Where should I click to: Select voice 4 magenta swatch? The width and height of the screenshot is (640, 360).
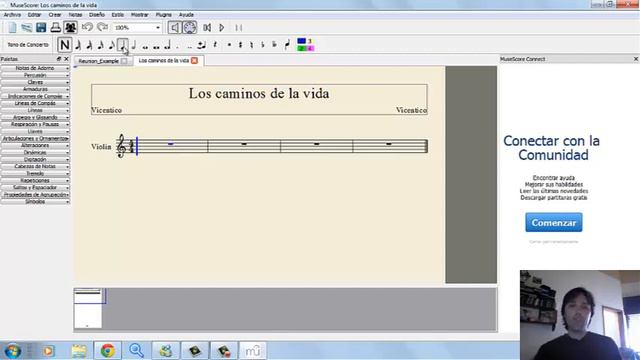310,48
